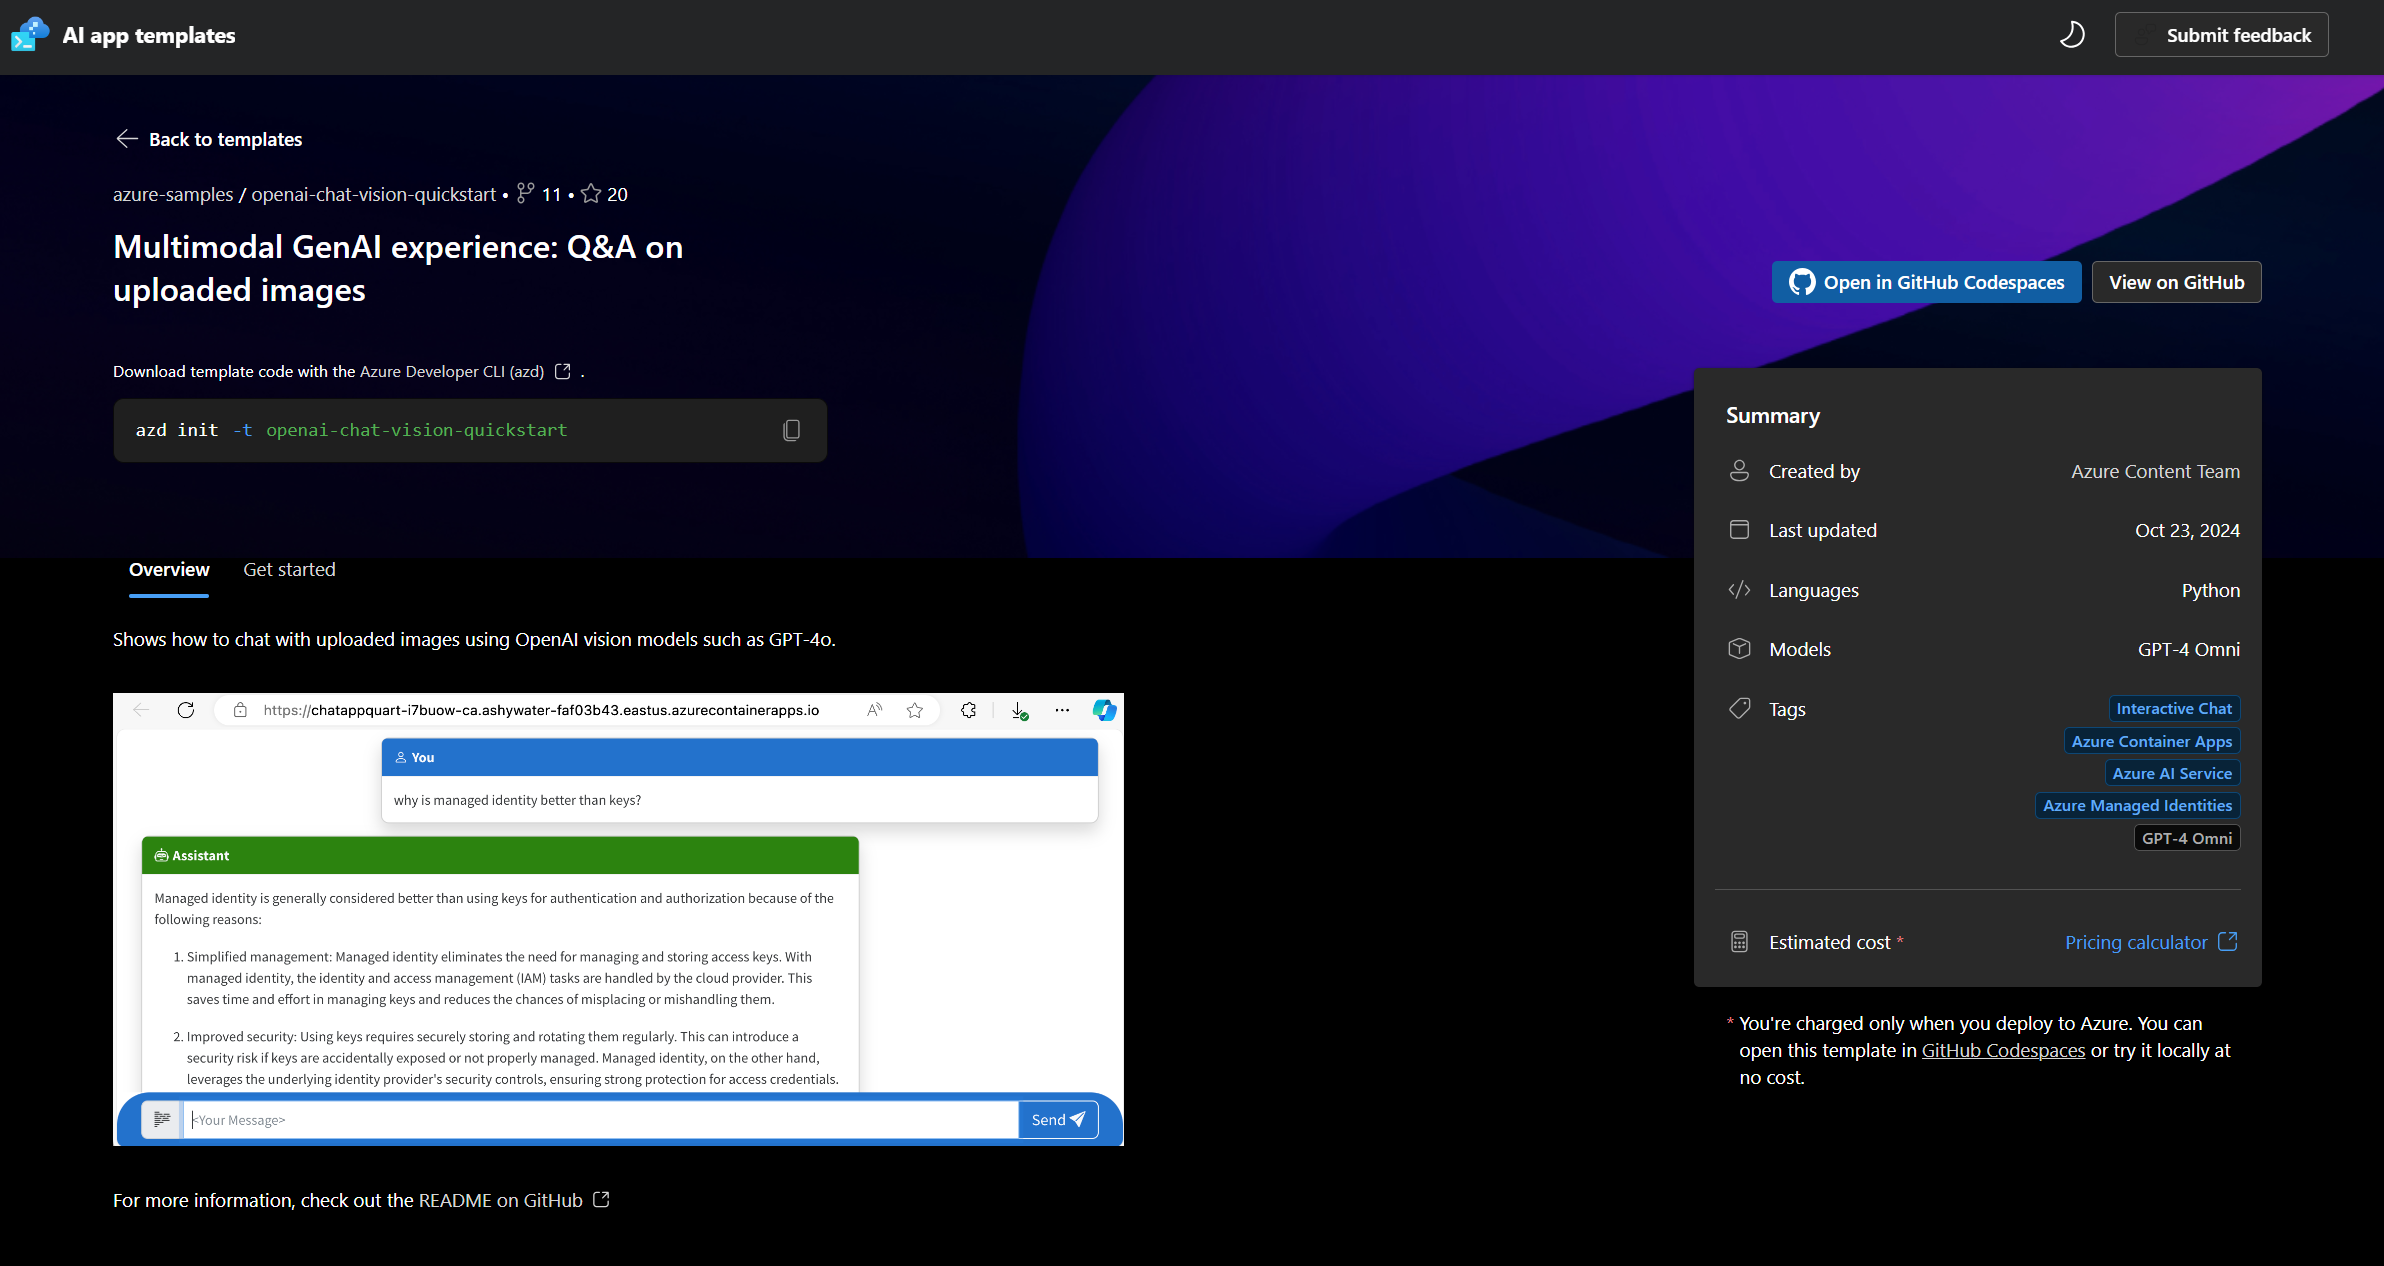The height and width of the screenshot is (1266, 2384).
Task: Click the star count icon
Action: [x=591, y=193]
